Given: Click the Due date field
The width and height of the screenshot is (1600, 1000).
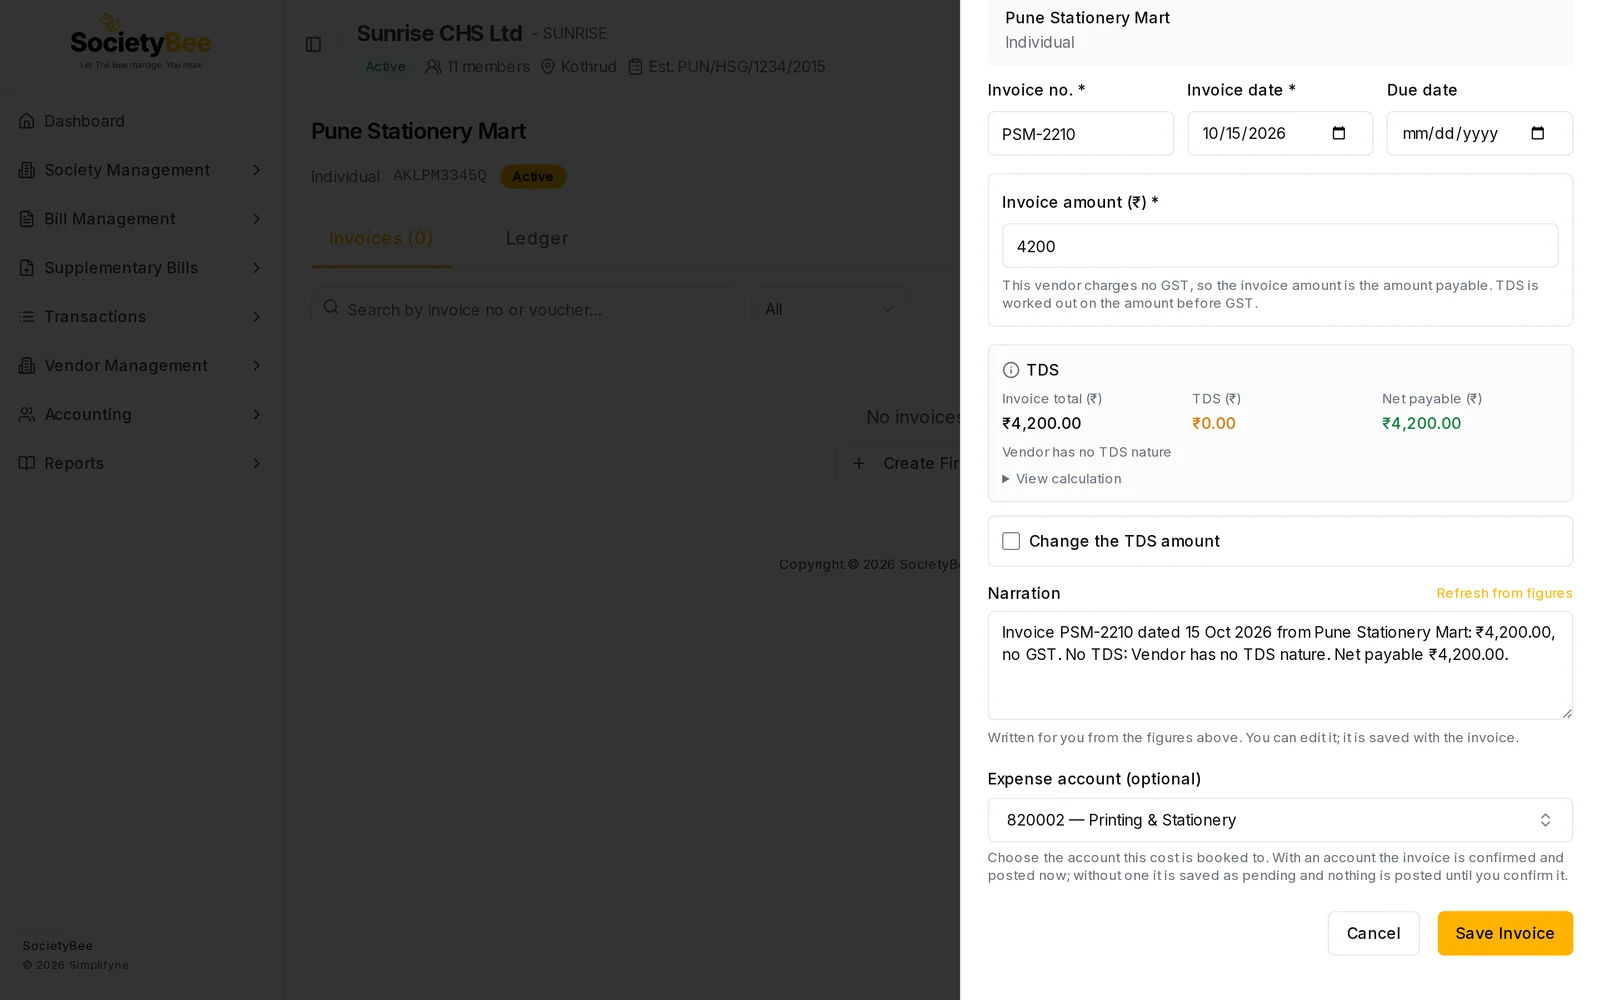Looking at the screenshot, I should click(x=1480, y=133).
